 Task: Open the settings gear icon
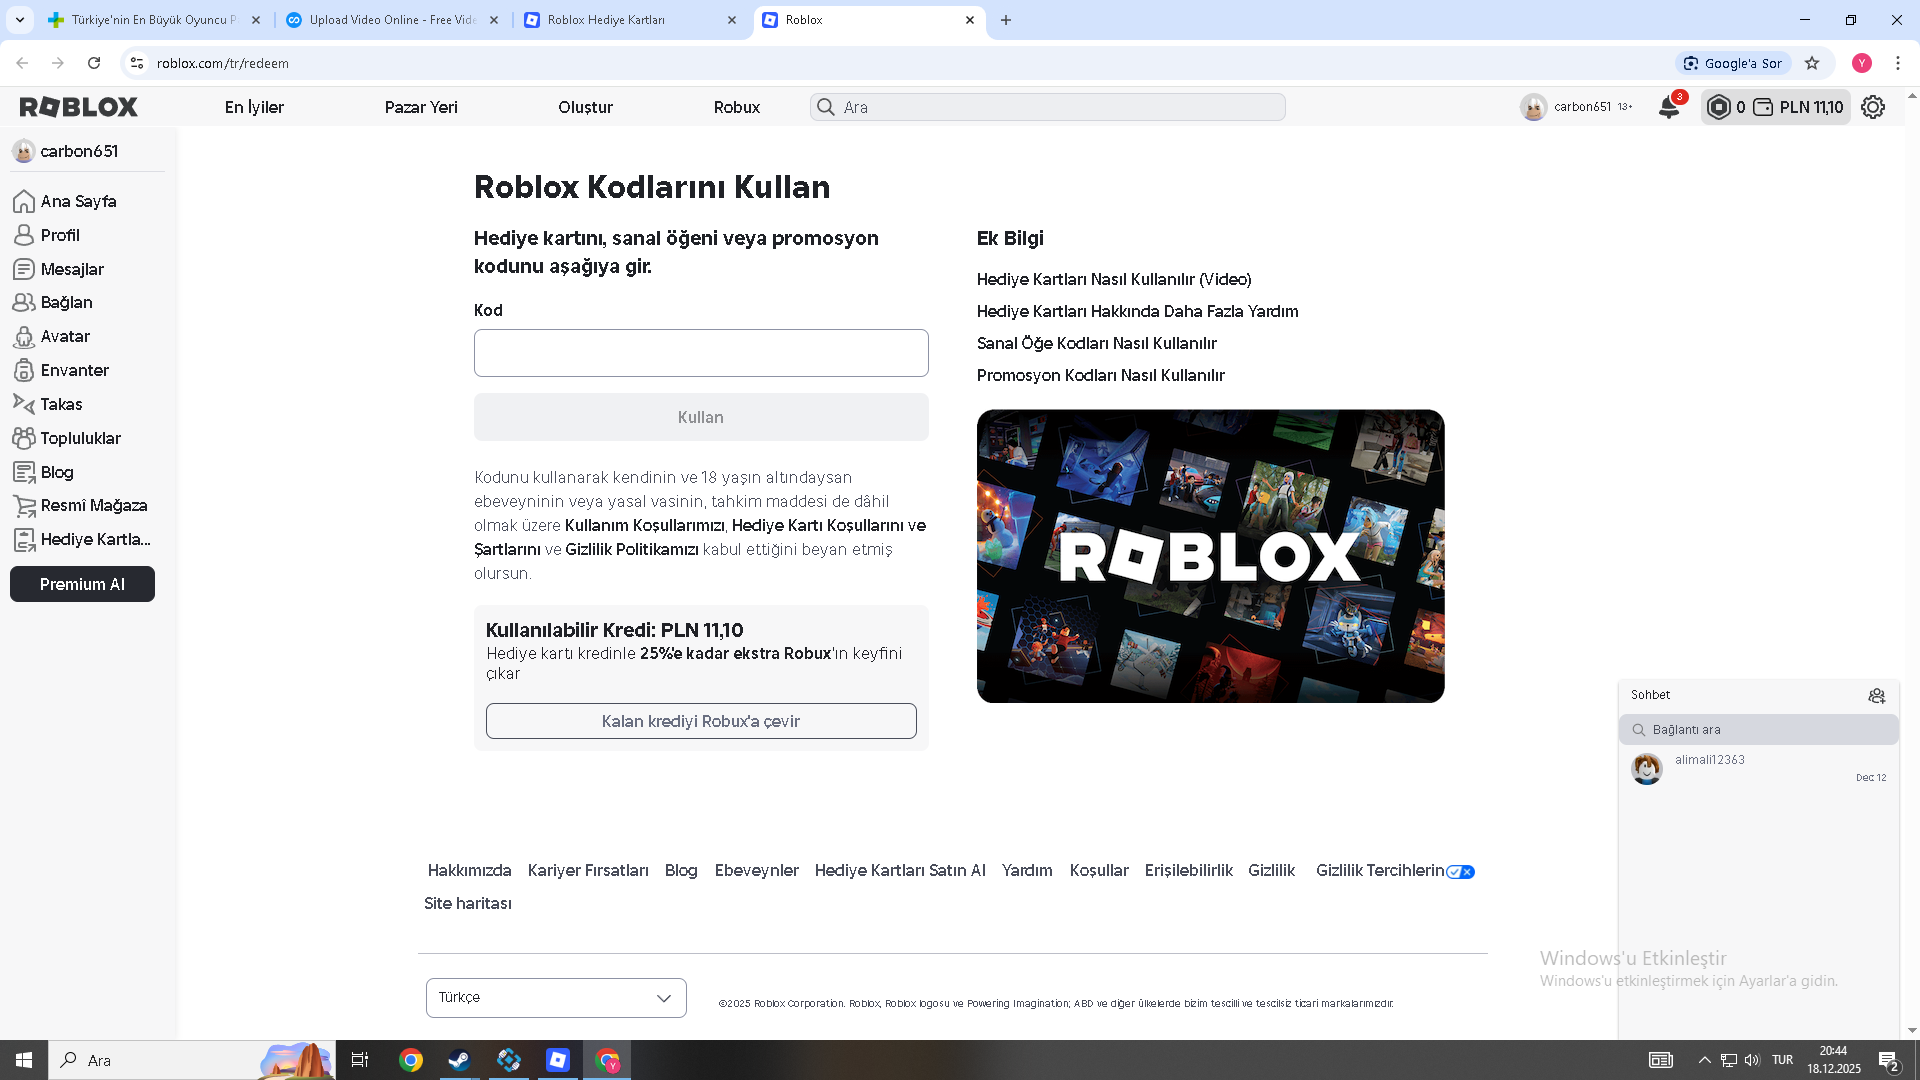point(1873,107)
